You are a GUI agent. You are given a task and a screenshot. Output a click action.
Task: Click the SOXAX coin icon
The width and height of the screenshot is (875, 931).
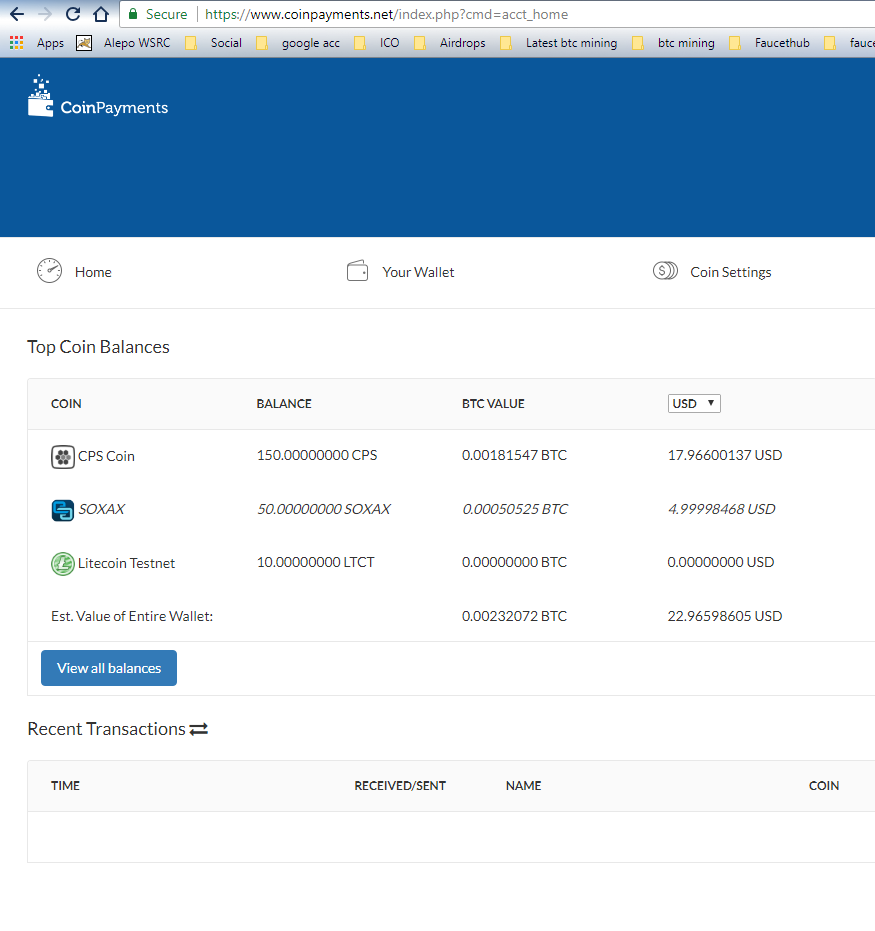click(62, 510)
